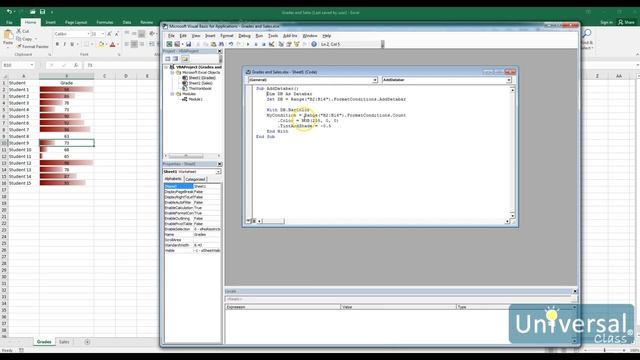This screenshot has width=640, height=360.
Task: Run the macro with the Run Sub play icon
Action: (x=248, y=44)
